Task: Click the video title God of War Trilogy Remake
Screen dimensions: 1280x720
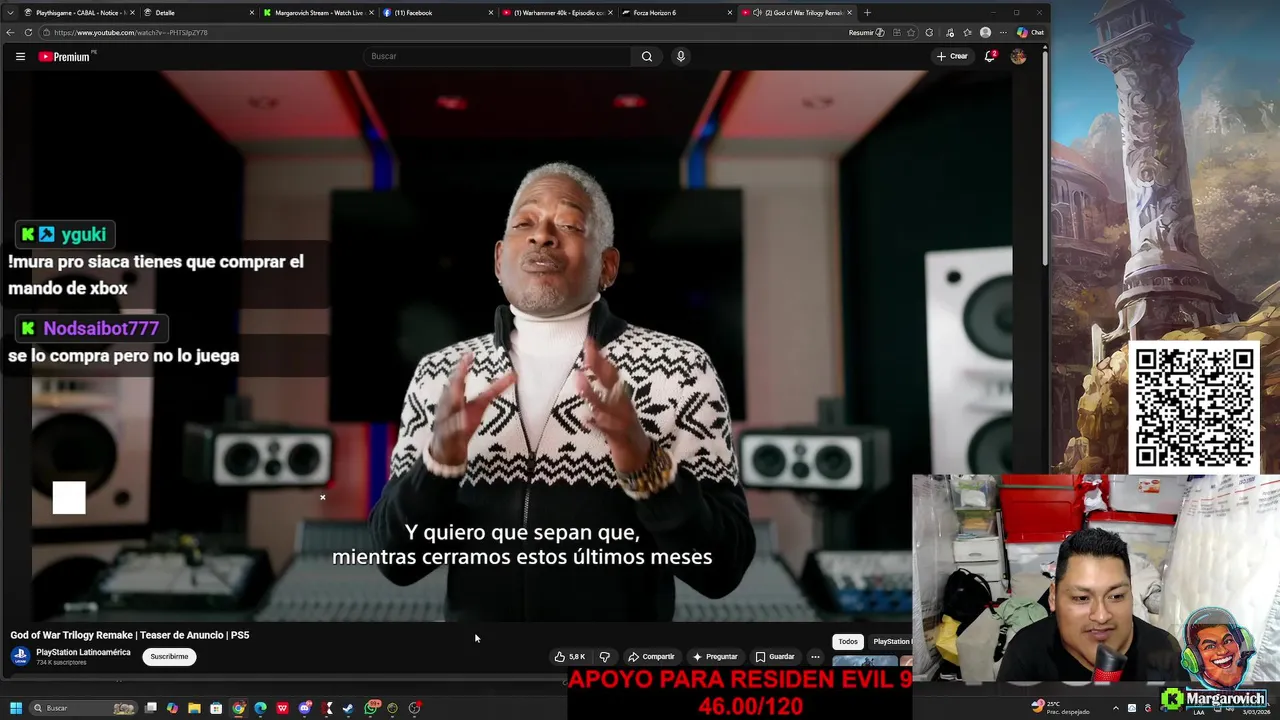Action: 130,635
